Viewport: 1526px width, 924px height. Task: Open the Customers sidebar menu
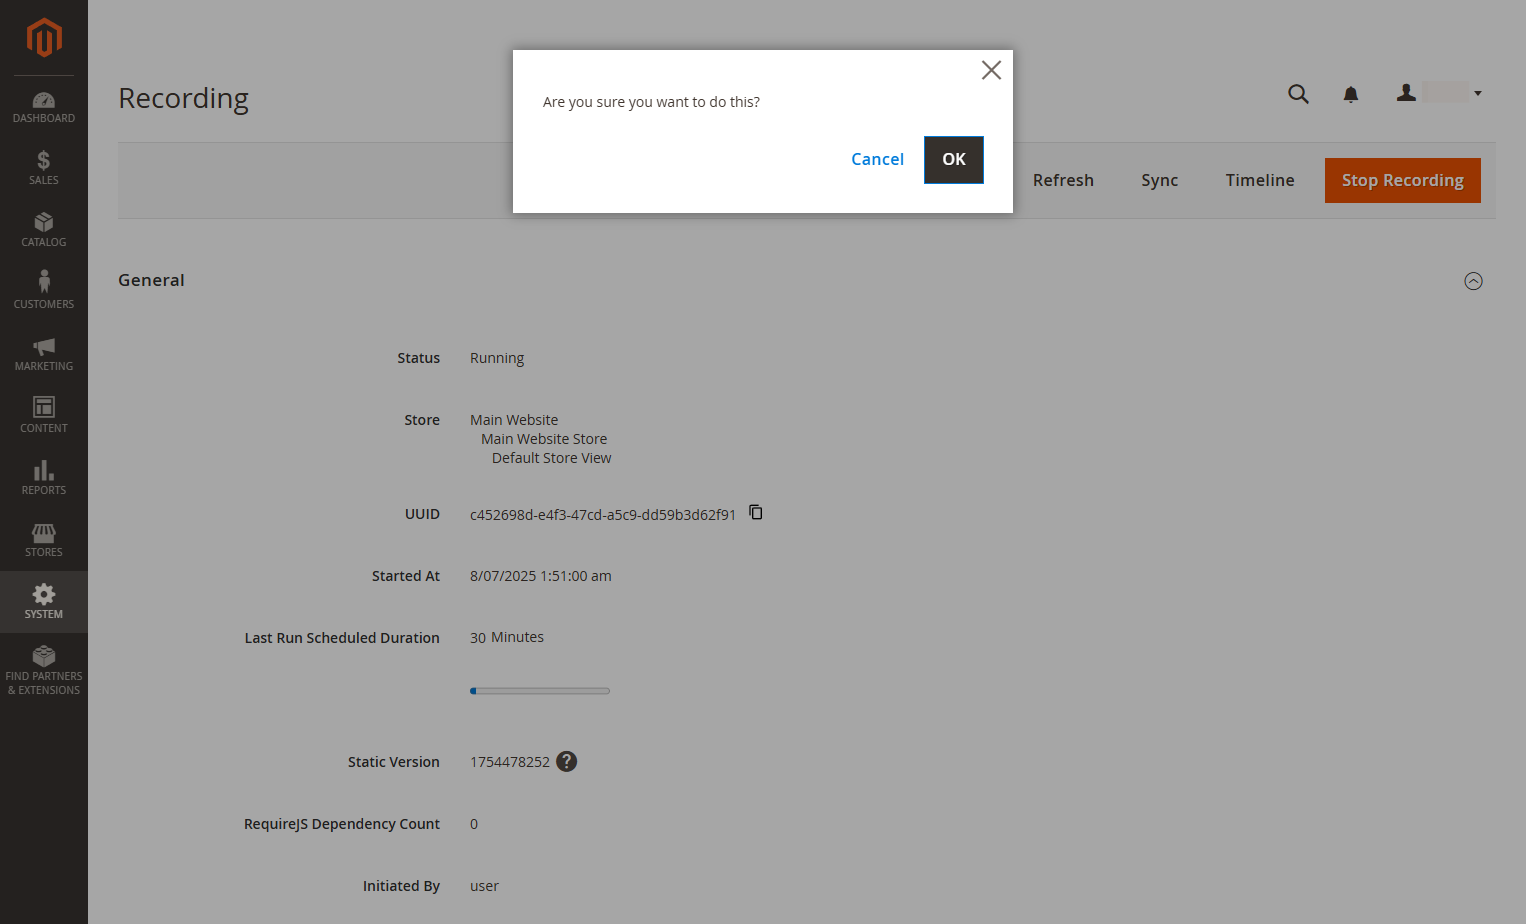click(x=44, y=292)
